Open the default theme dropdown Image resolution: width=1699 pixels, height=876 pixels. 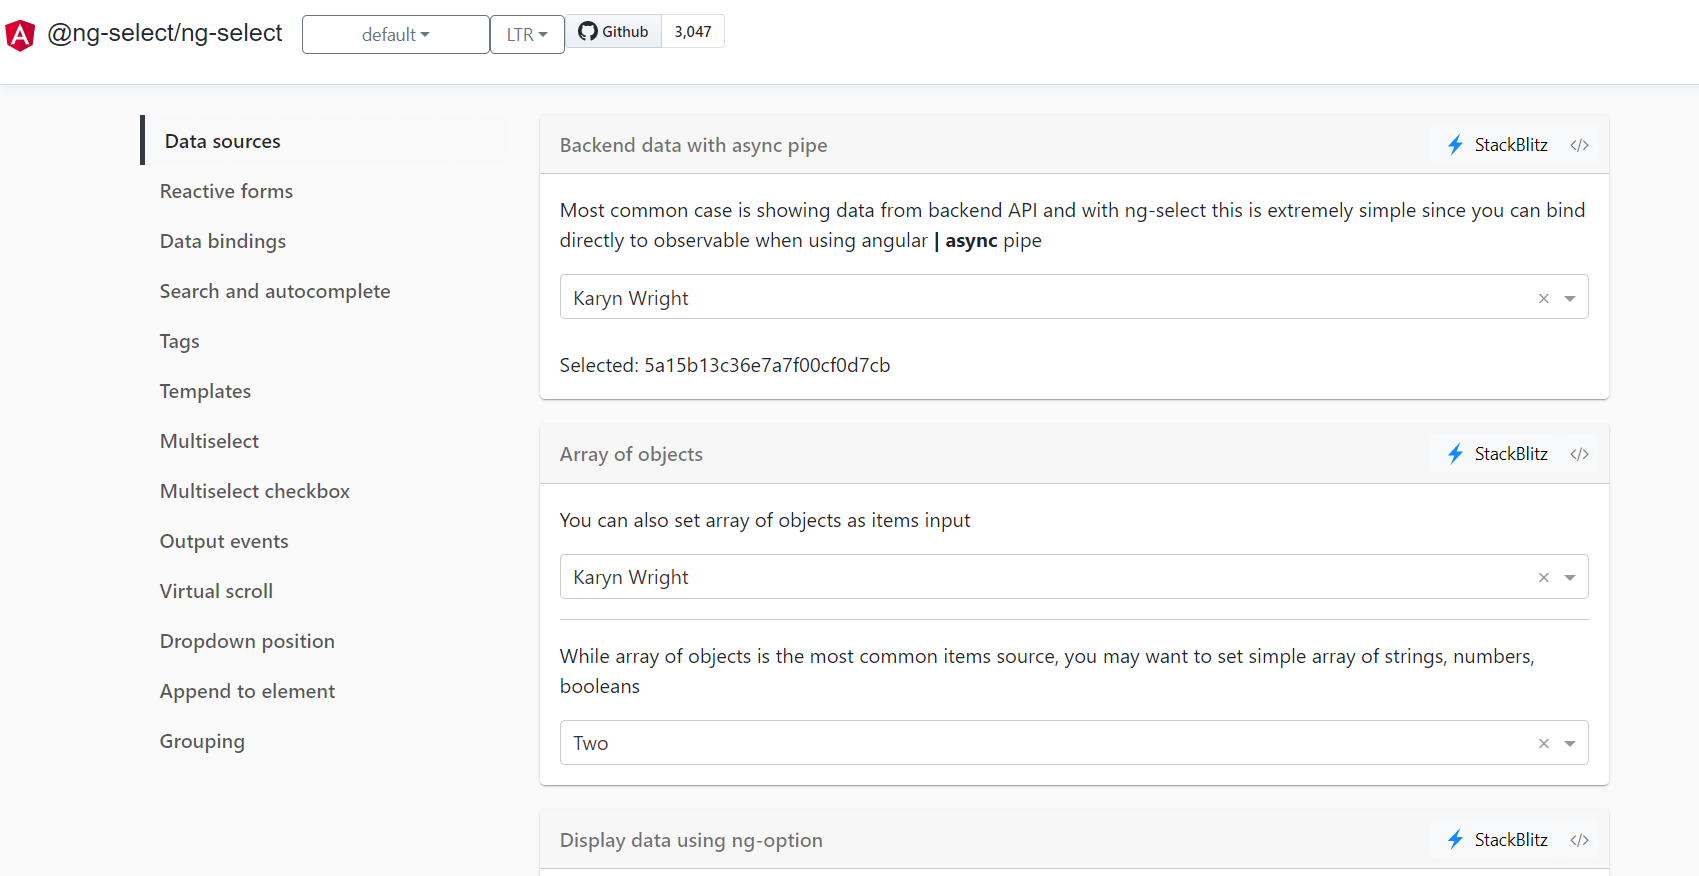coord(395,35)
